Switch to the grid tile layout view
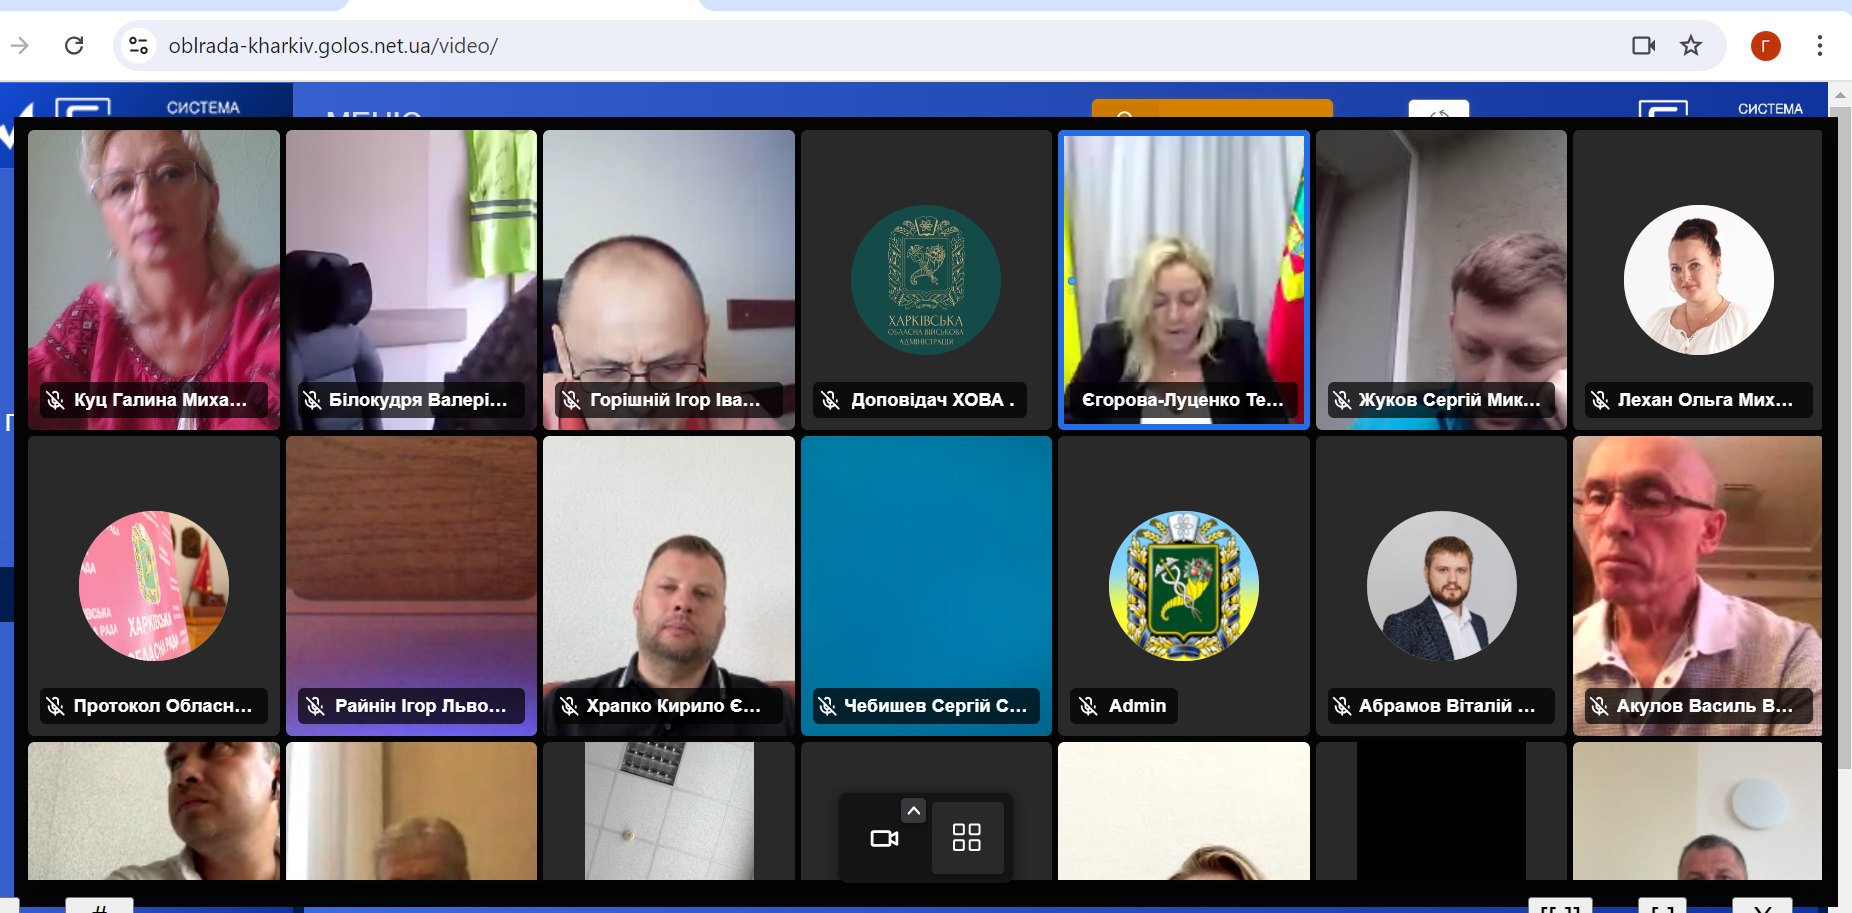 (966, 838)
